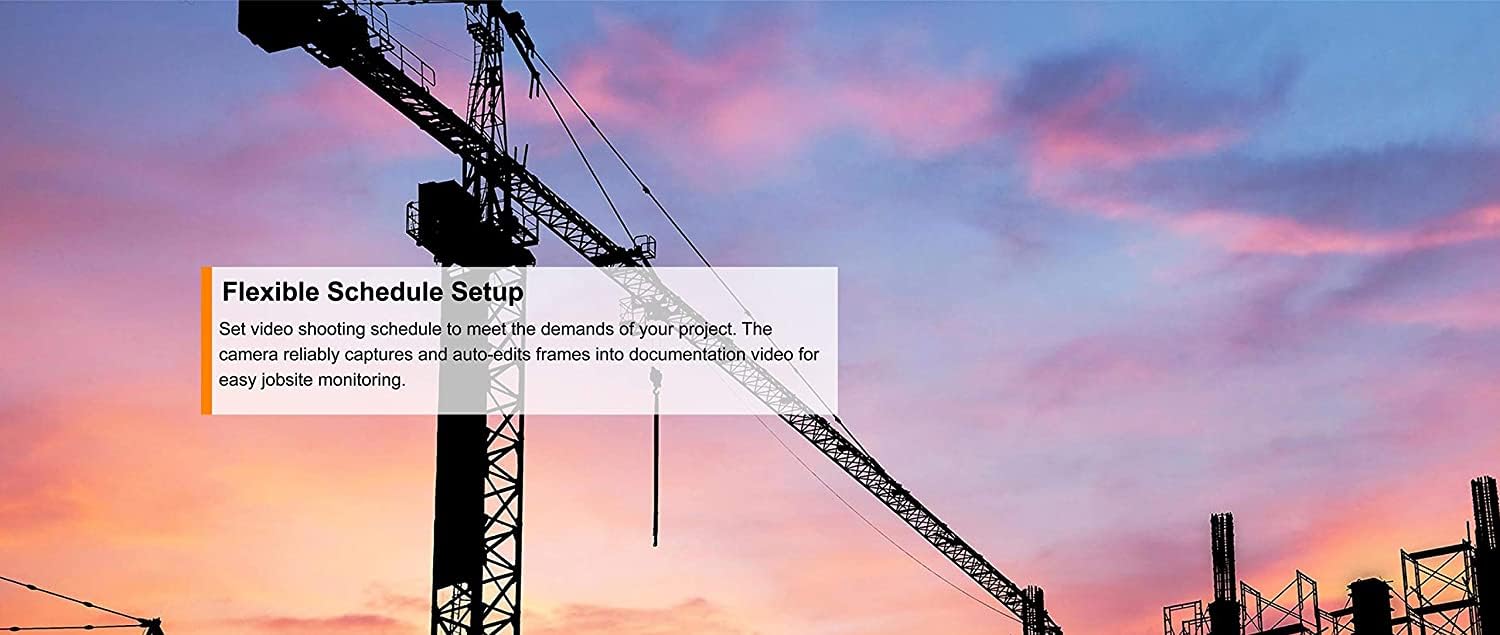Click the small platform on the crane jib
1500x635 pixels.
click(644, 246)
